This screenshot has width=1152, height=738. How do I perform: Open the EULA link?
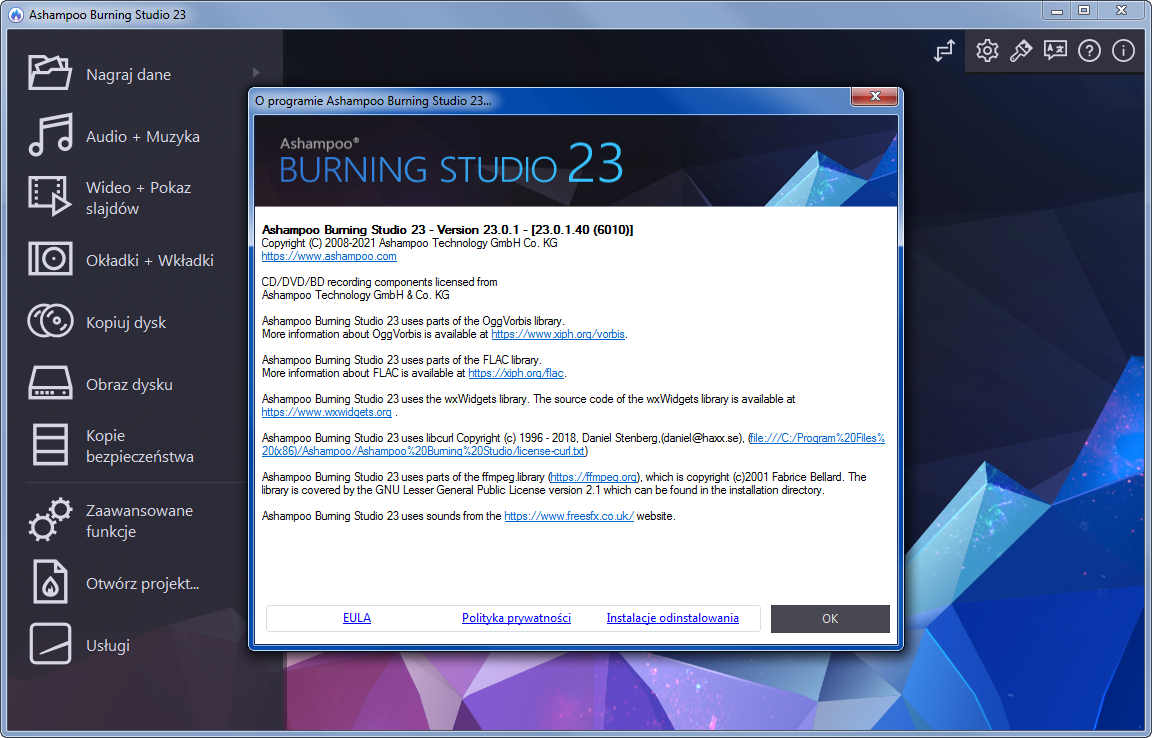pos(357,618)
